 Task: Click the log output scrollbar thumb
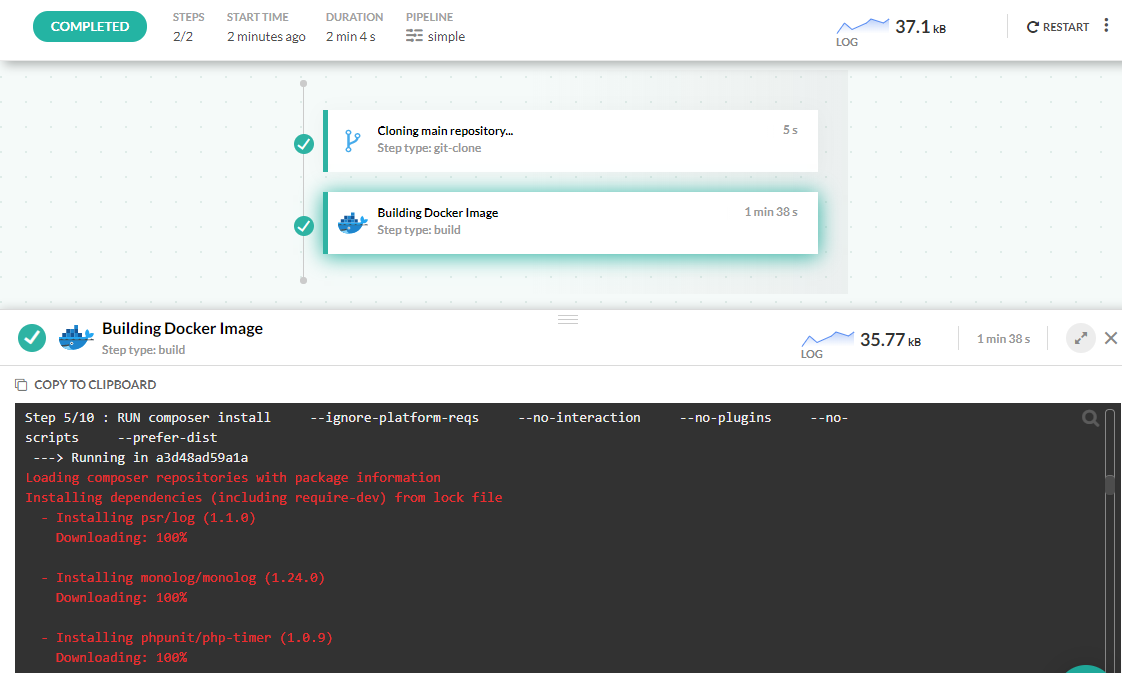(x=1109, y=484)
